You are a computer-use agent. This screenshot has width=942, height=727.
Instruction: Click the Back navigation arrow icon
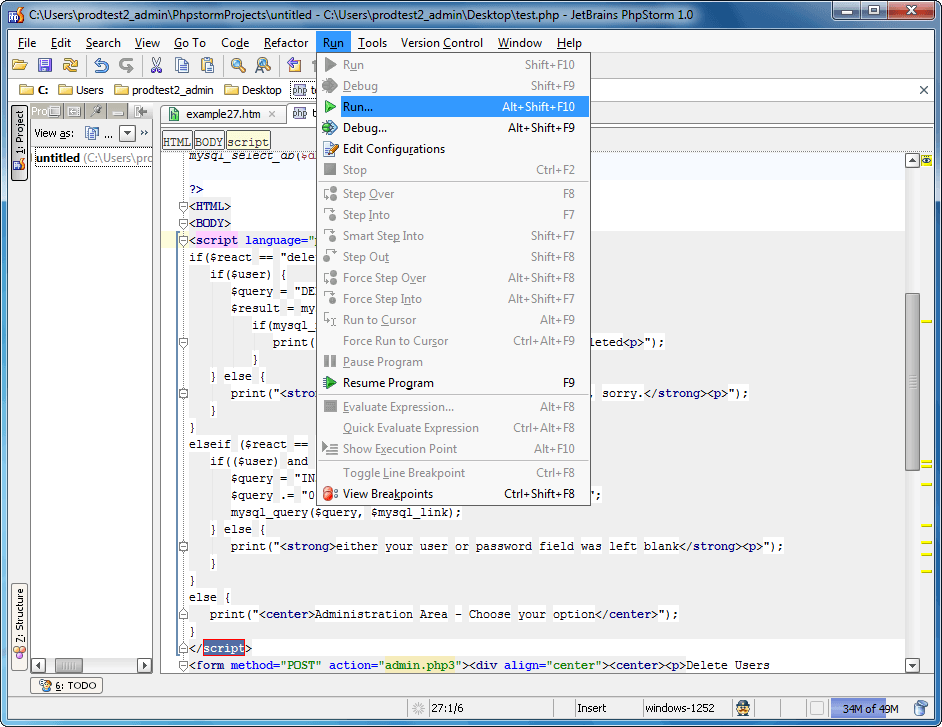pyautogui.click(x=294, y=65)
